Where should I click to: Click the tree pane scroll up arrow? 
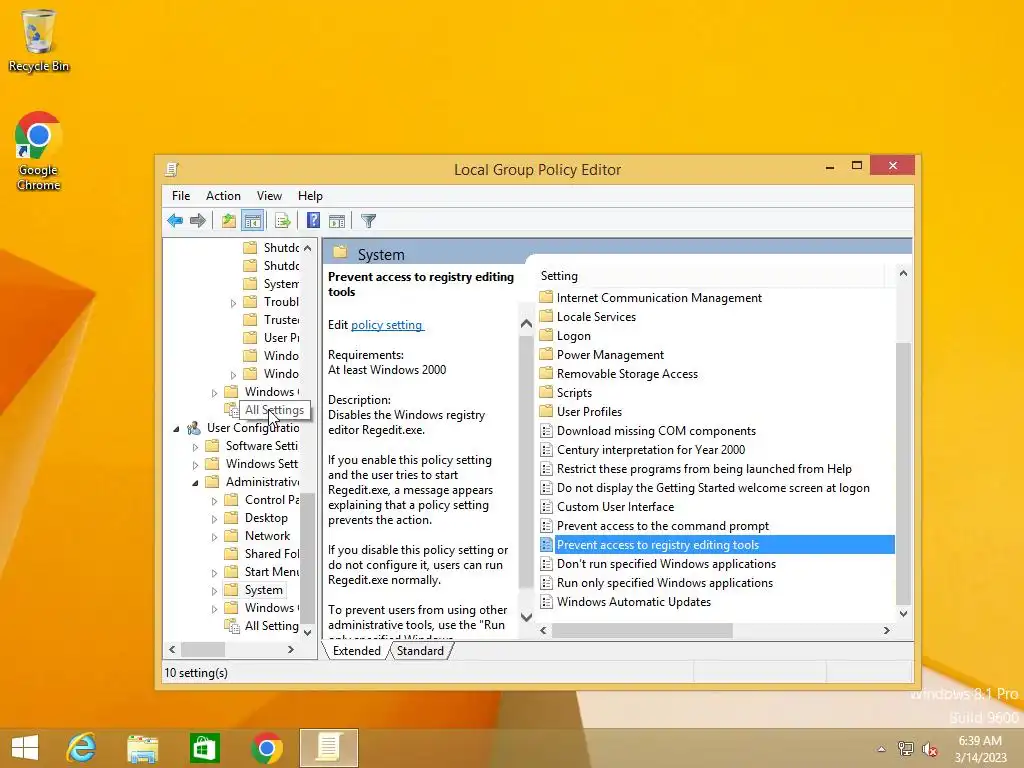point(308,248)
